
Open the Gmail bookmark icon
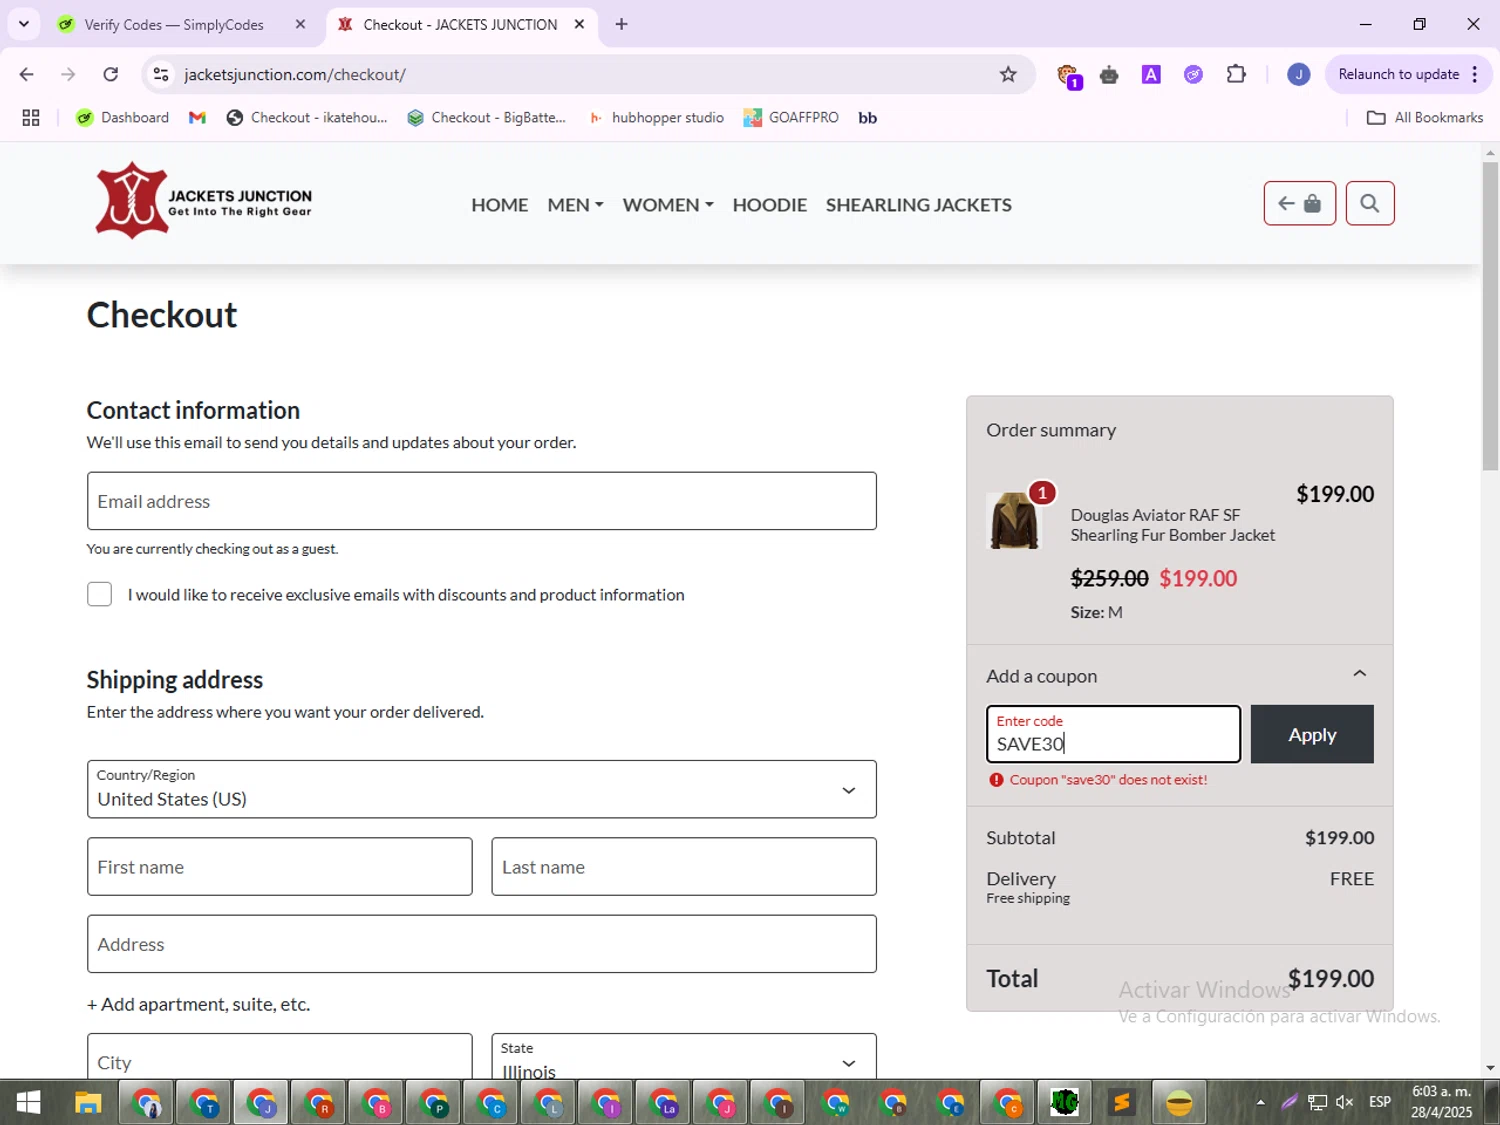[x=197, y=118]
